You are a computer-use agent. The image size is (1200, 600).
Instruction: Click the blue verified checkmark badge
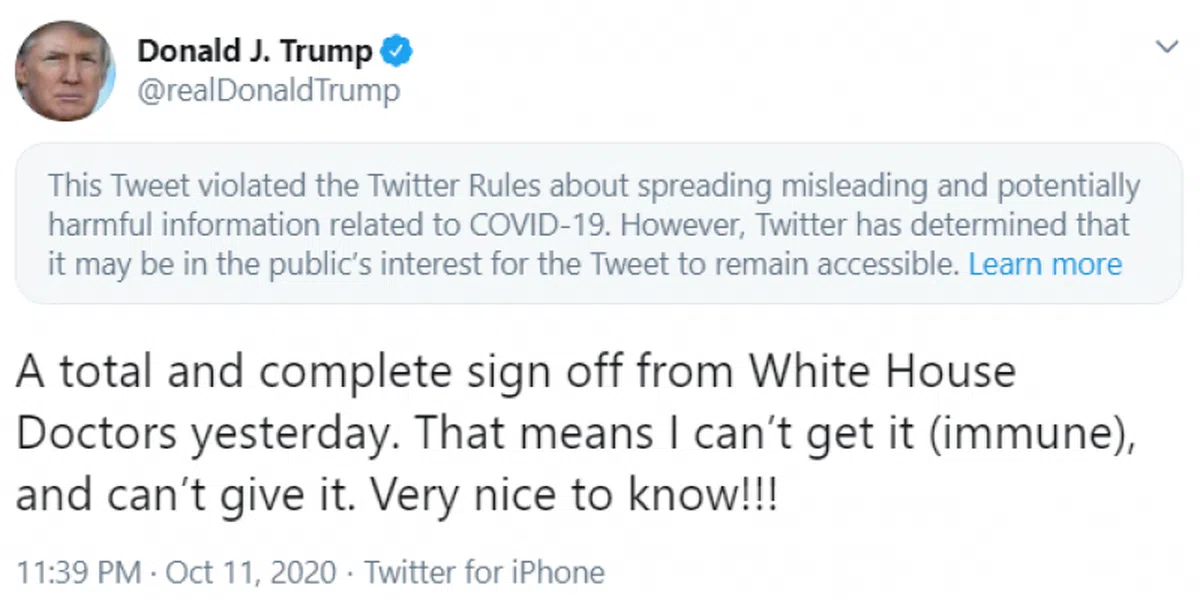(x=399, y=50)
